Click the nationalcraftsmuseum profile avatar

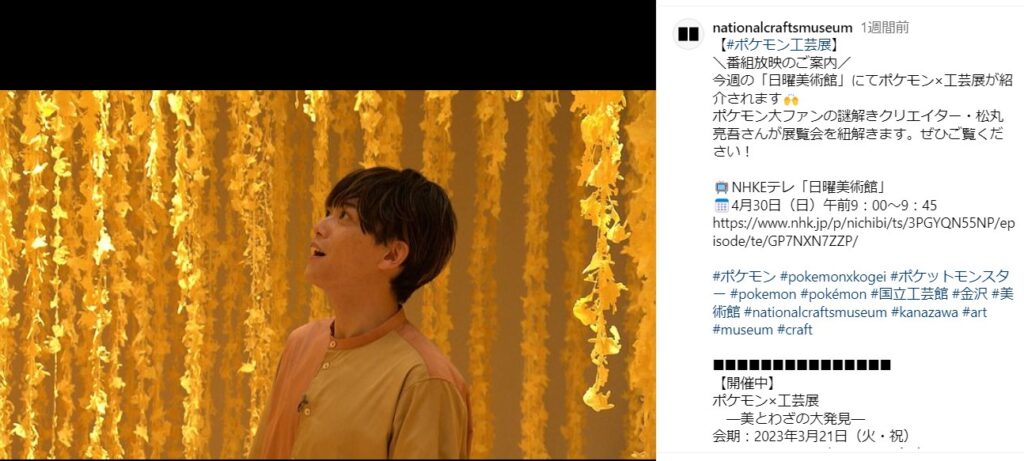click(688, 35)
